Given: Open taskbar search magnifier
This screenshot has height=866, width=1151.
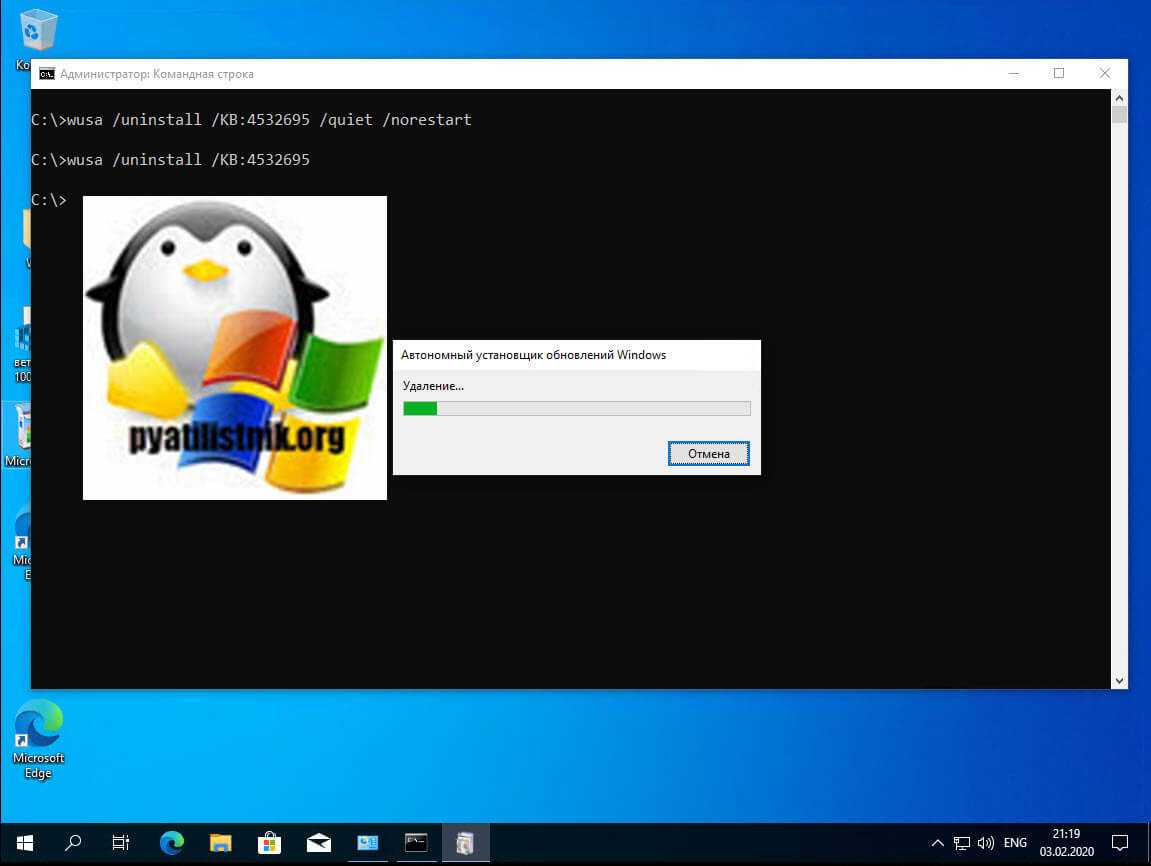Looking at the screenshot, I should (x=73, y=842).
